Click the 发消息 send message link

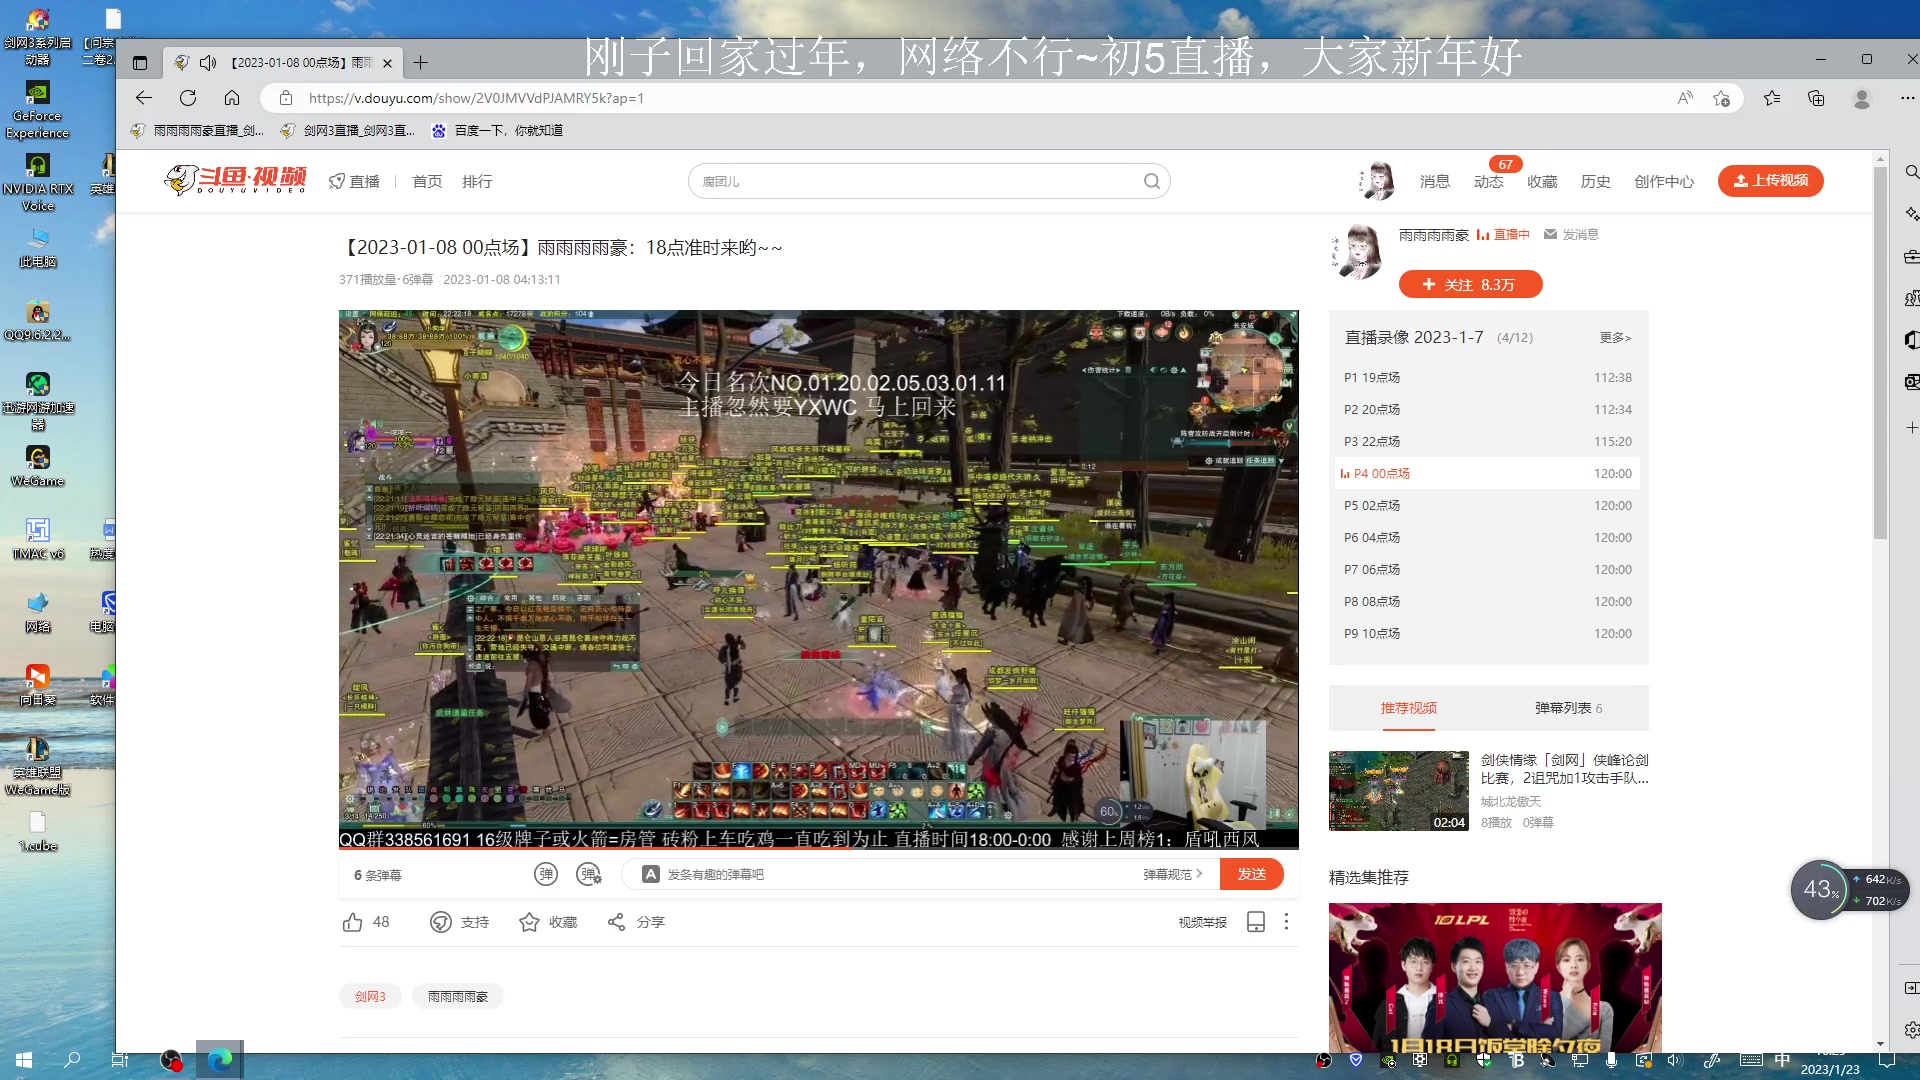[1571, 234]
